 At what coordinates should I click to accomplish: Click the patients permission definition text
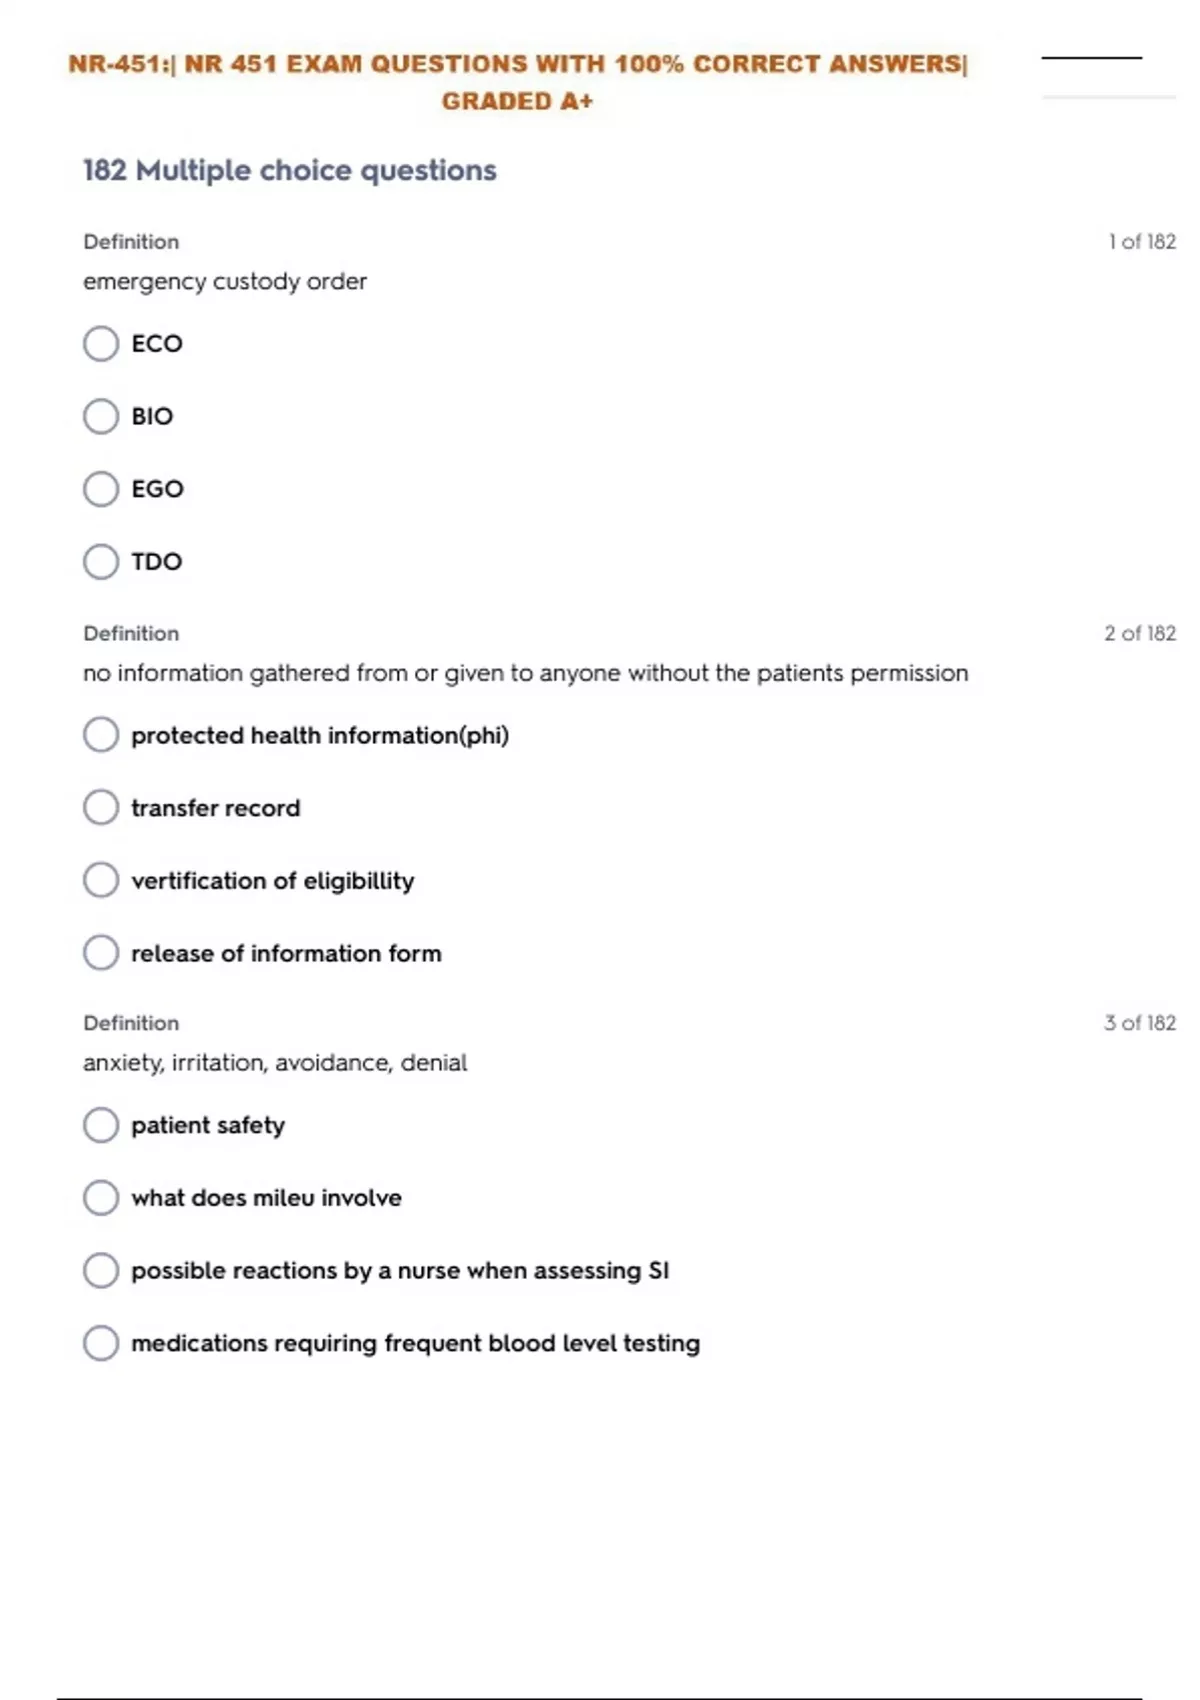525,673
